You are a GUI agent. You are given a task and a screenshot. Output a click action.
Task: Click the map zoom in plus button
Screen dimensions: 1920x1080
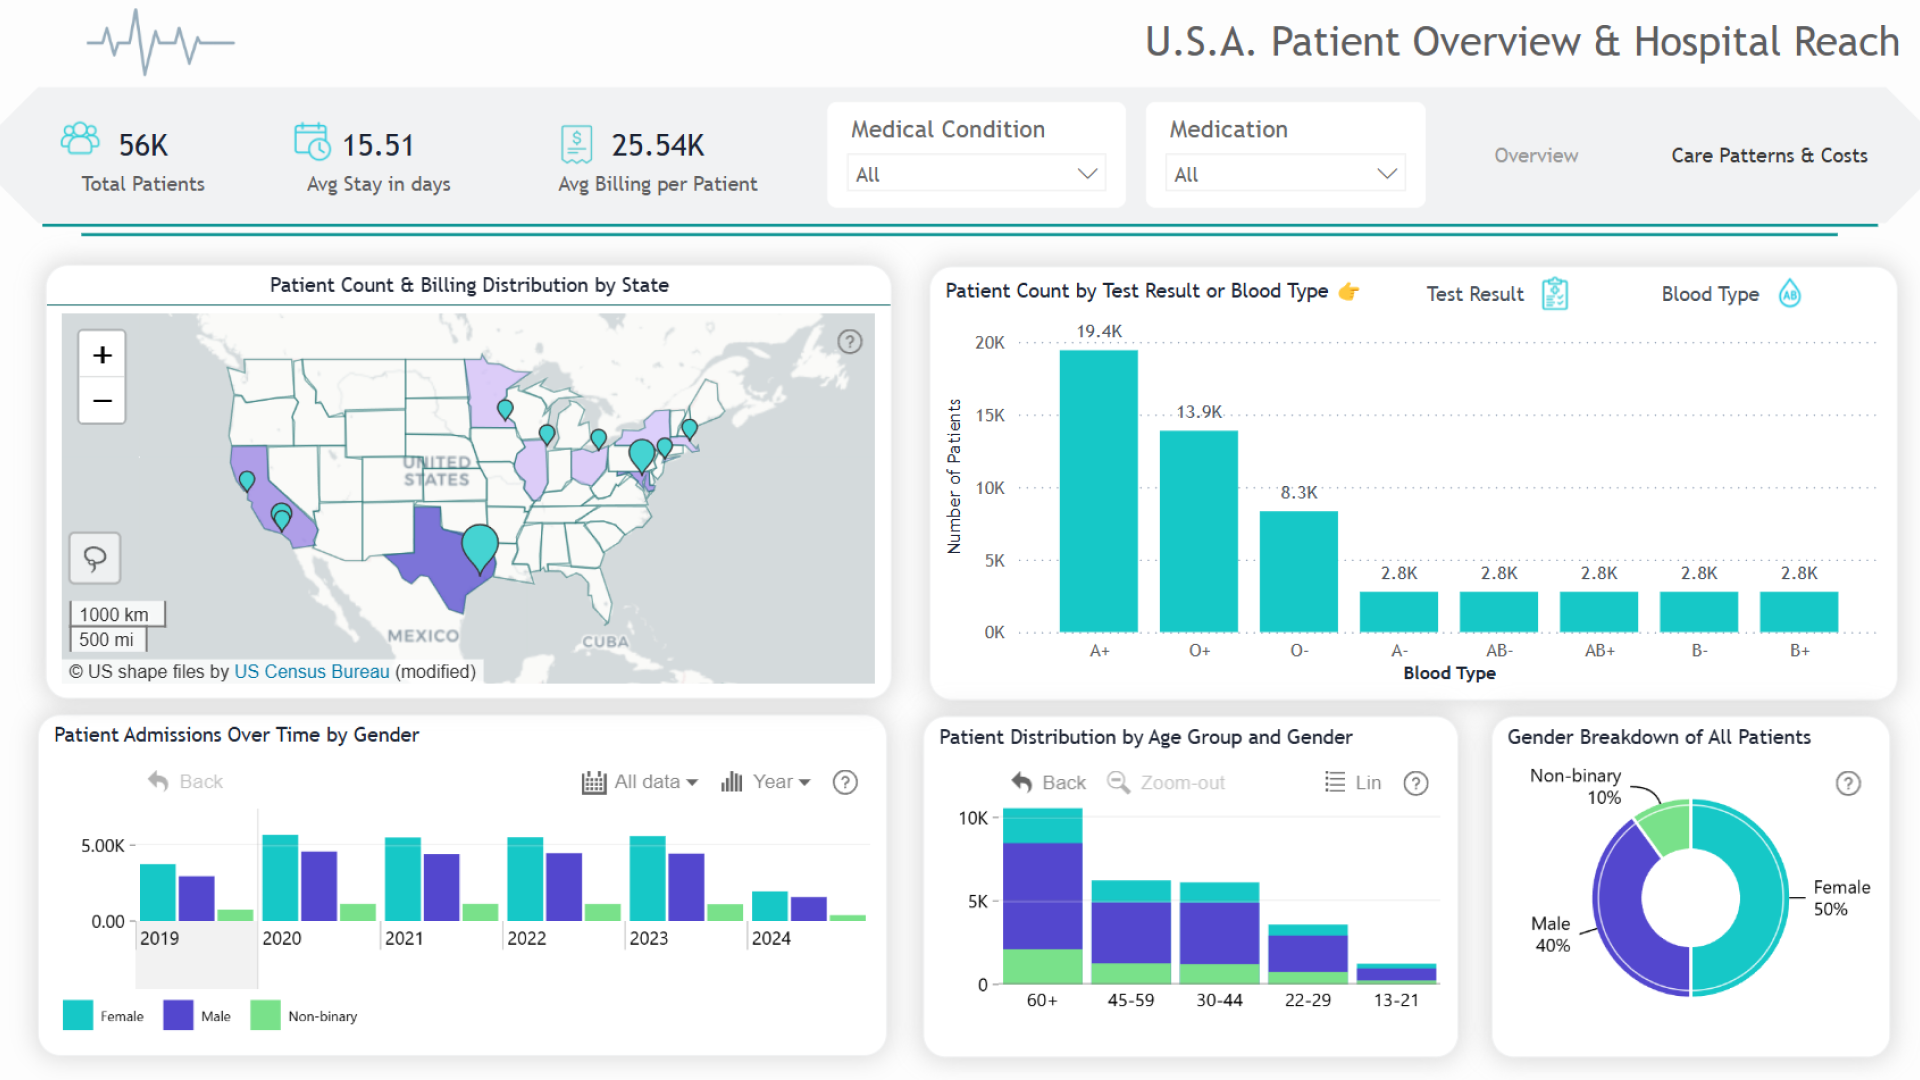click(102, 355)
